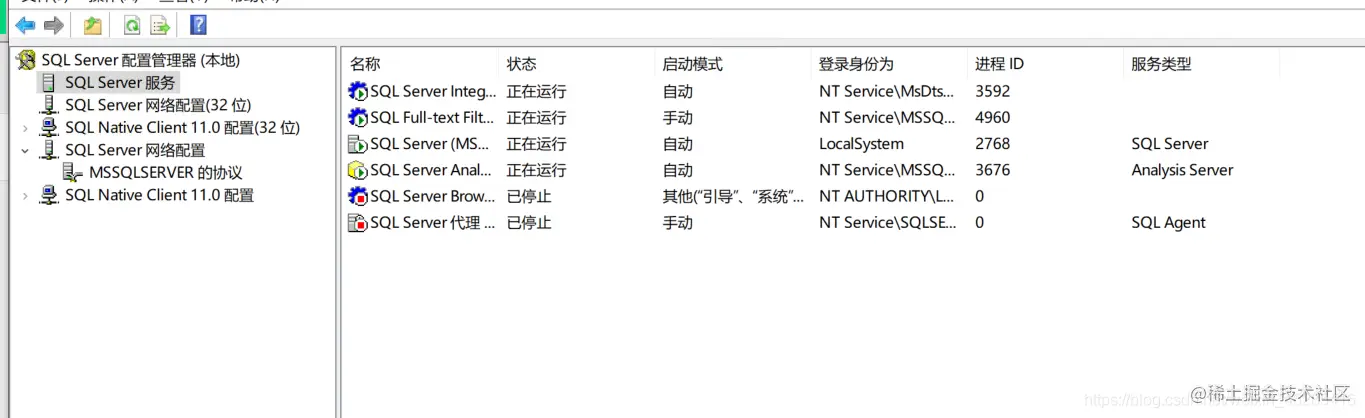The width and height of the screenshot is (1365, 418).
Task: Click 已停止 in the SQL Server 代理 row
Action: click(x=529, y=223)
